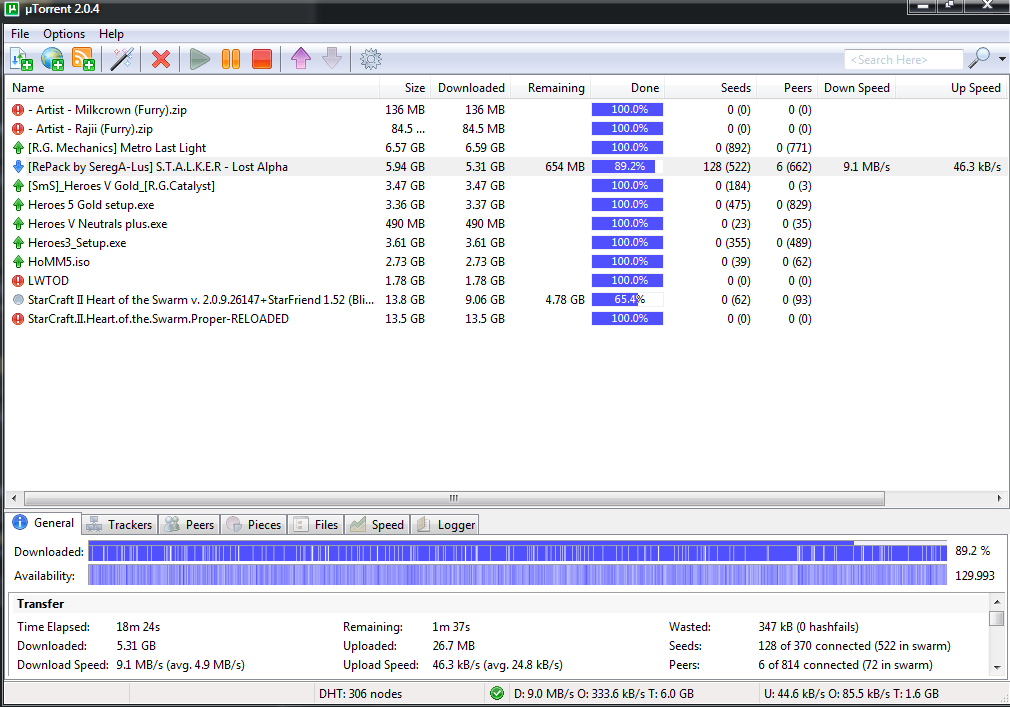Viewport: 1010px width, 707px height.
Task: Click the 89.2% progress bar of Lost Alpha
Action: (x=627, y=167)
